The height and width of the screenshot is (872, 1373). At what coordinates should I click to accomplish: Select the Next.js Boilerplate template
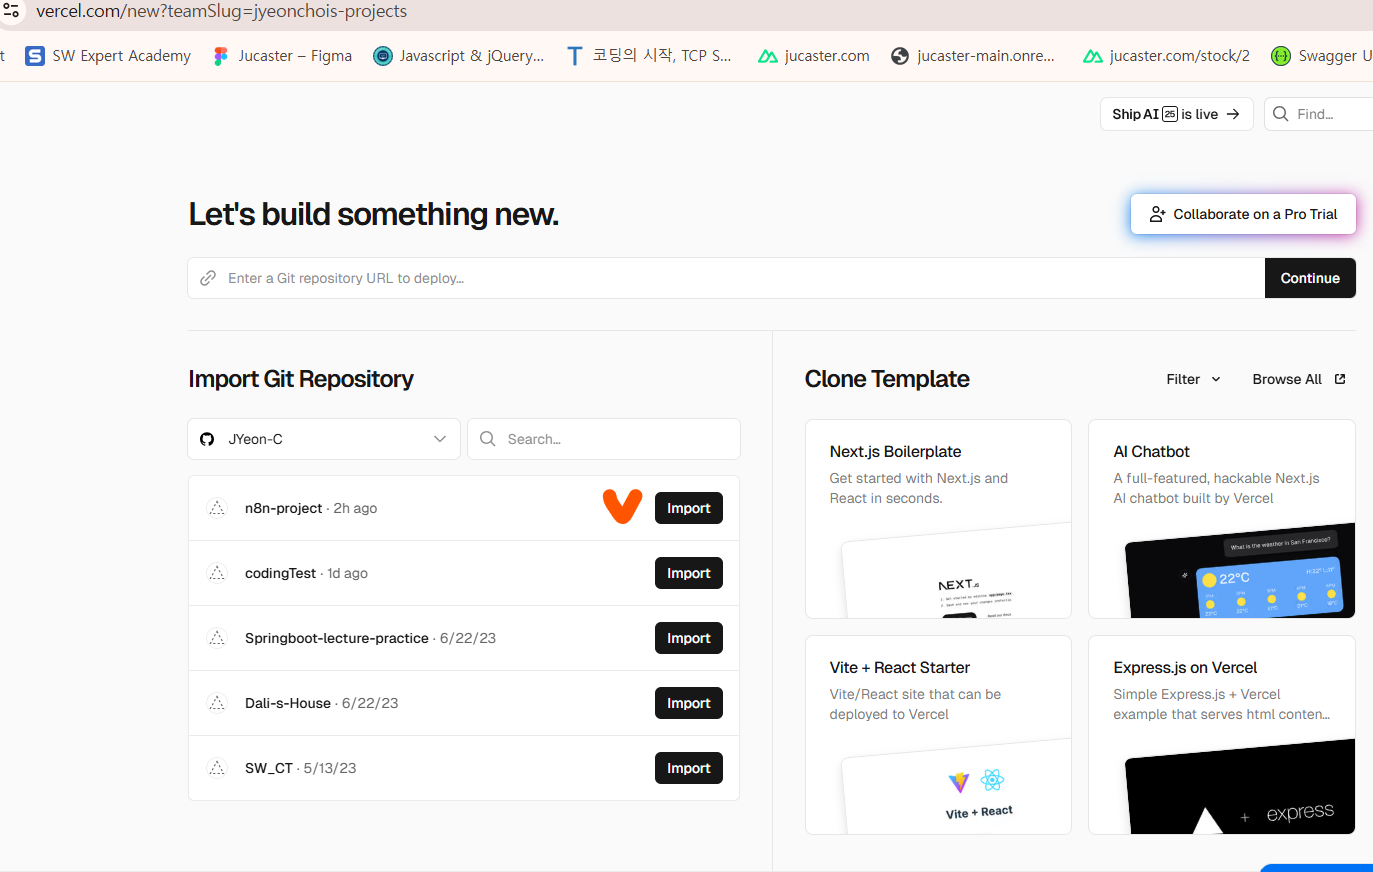pyautogui.click(x=938, y=519)
